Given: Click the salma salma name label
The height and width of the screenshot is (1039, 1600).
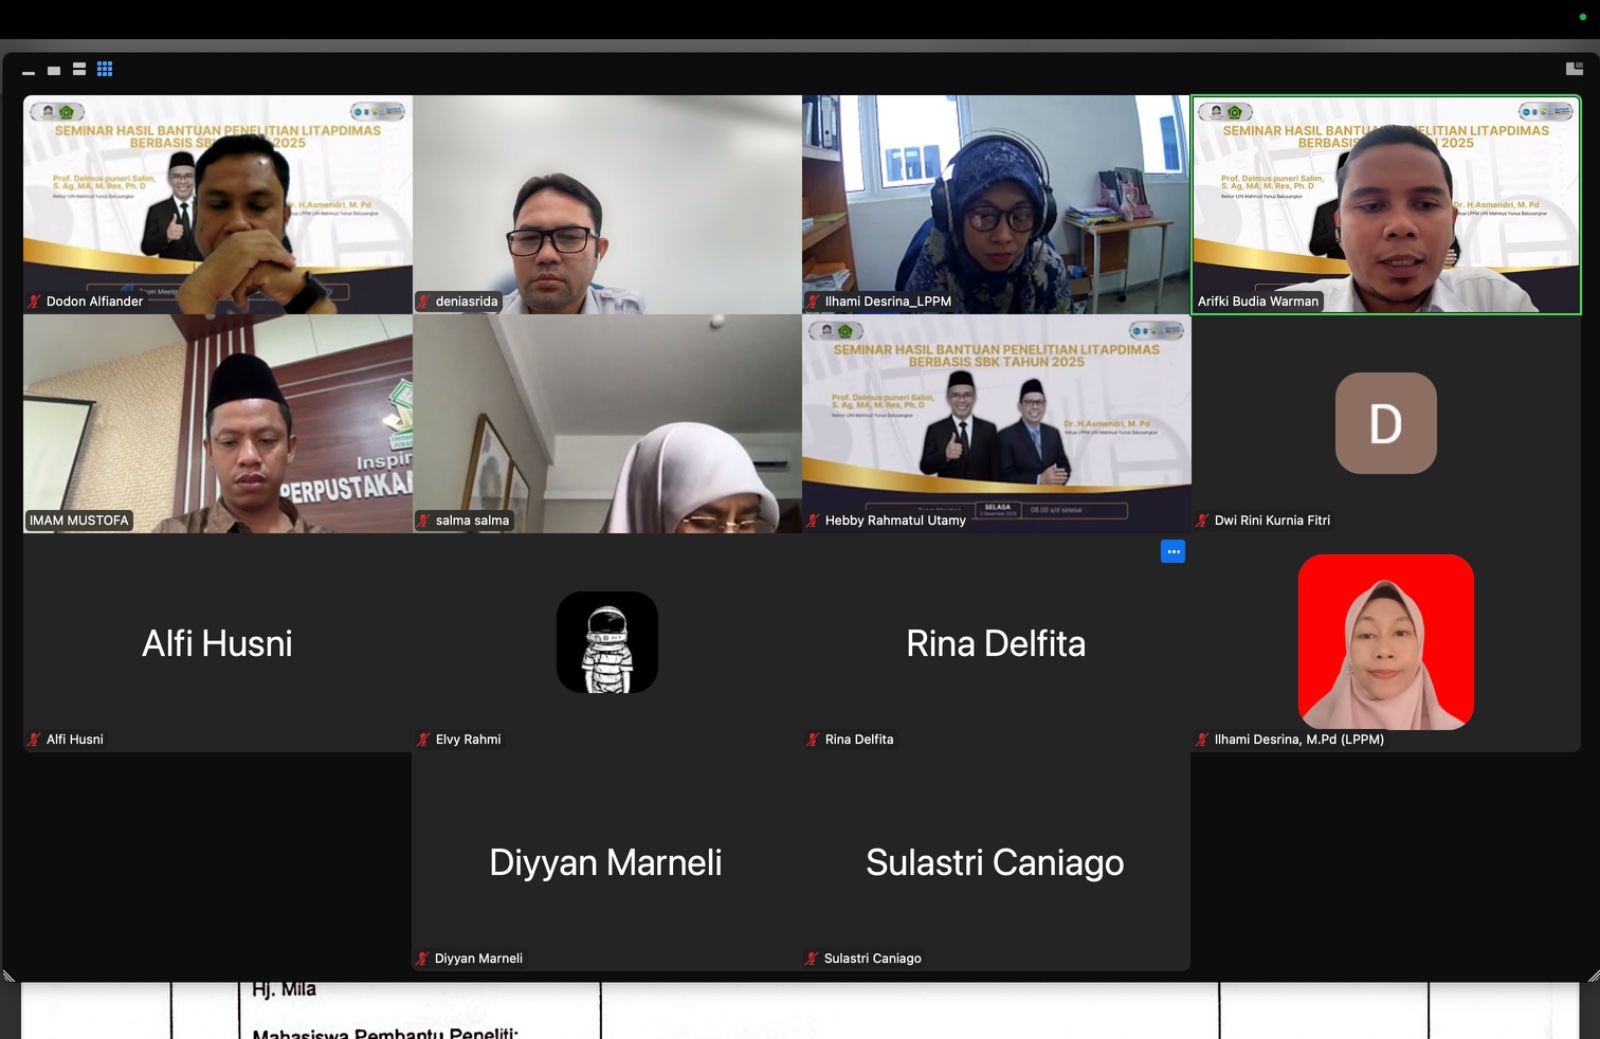Looking at the screenshot, I should [472, 520].
